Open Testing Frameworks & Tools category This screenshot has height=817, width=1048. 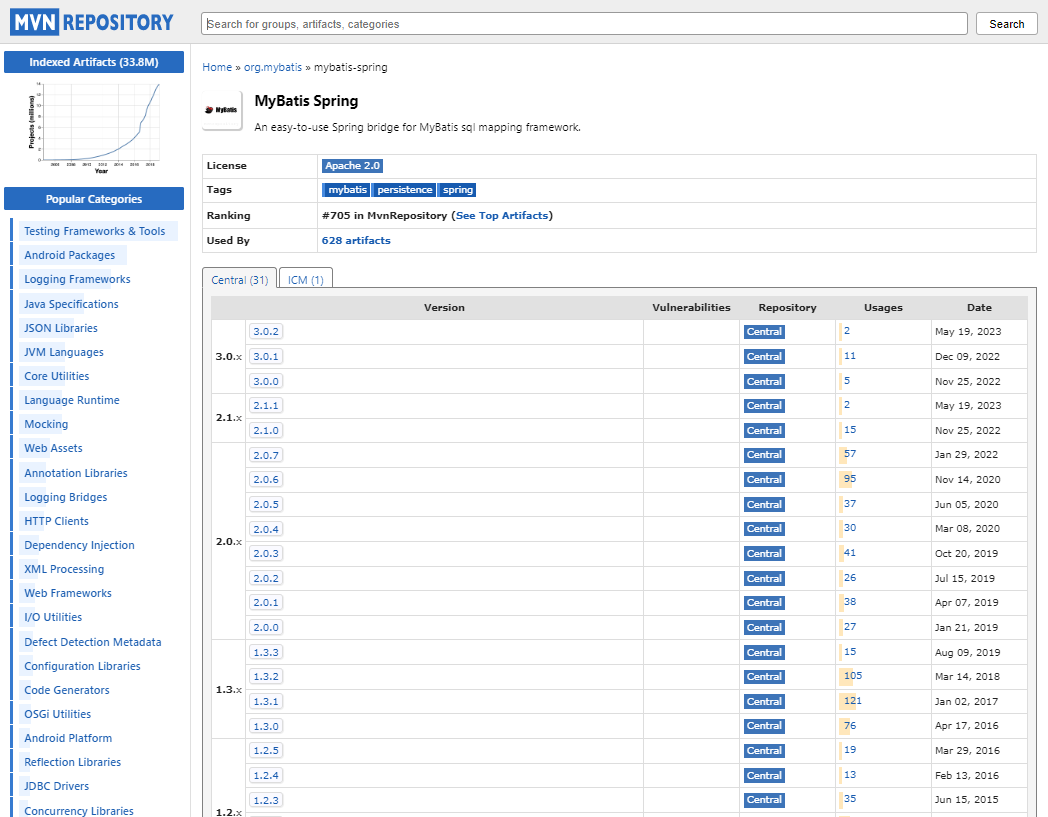pyautogui.click(x=94, y=231)
